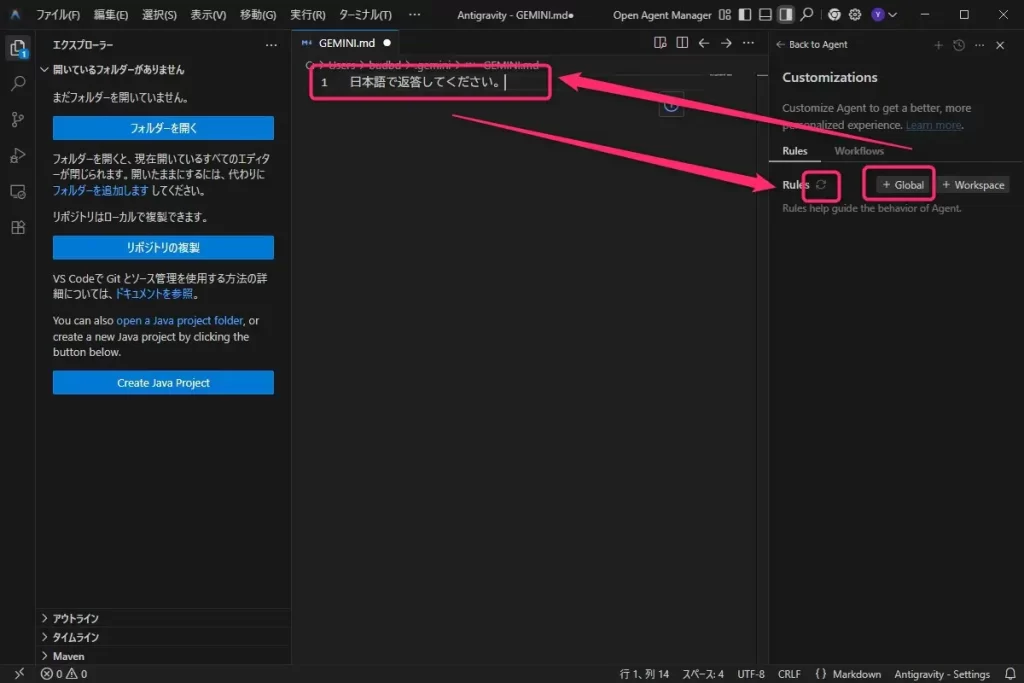Open conversation history in the agent panel
1024x683 pixels.
click(x=959, y=45)
